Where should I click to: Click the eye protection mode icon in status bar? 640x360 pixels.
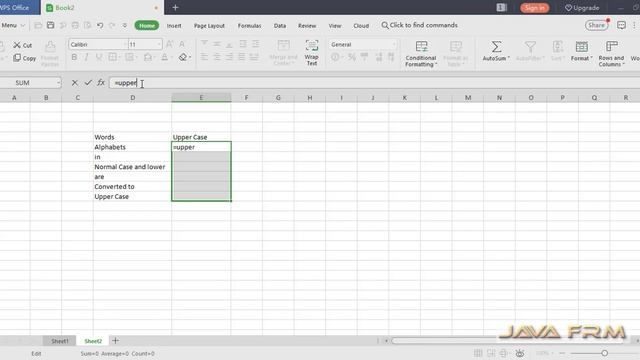coord(520,353)
